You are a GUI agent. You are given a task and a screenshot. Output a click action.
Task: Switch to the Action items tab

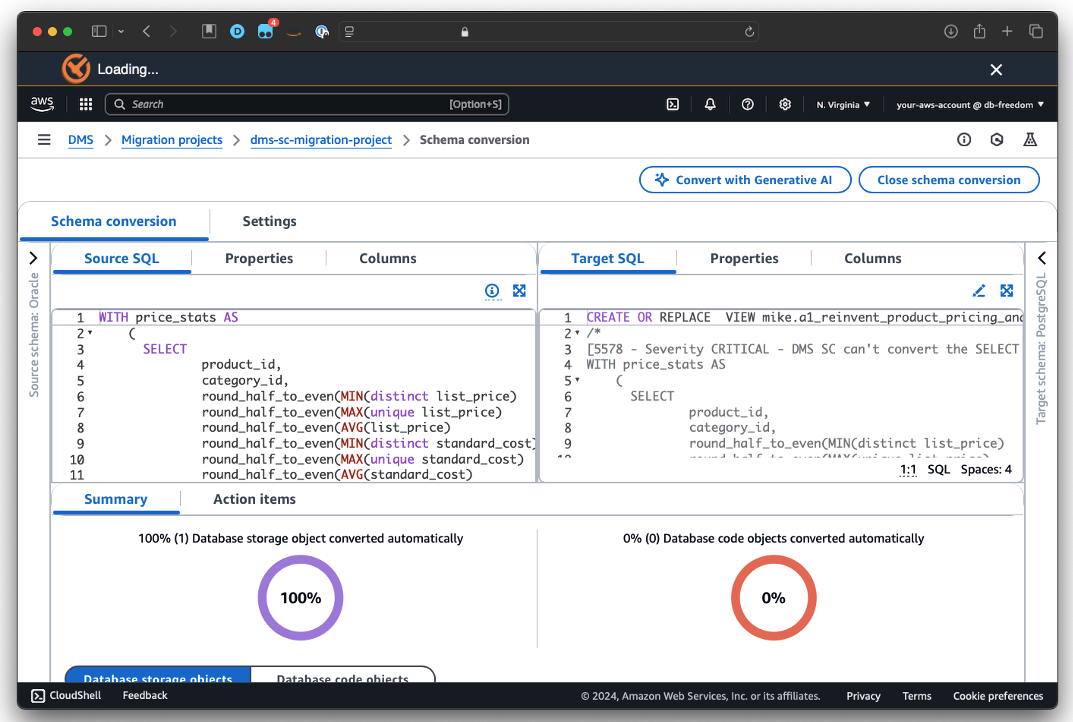click(x=254, y=499)
